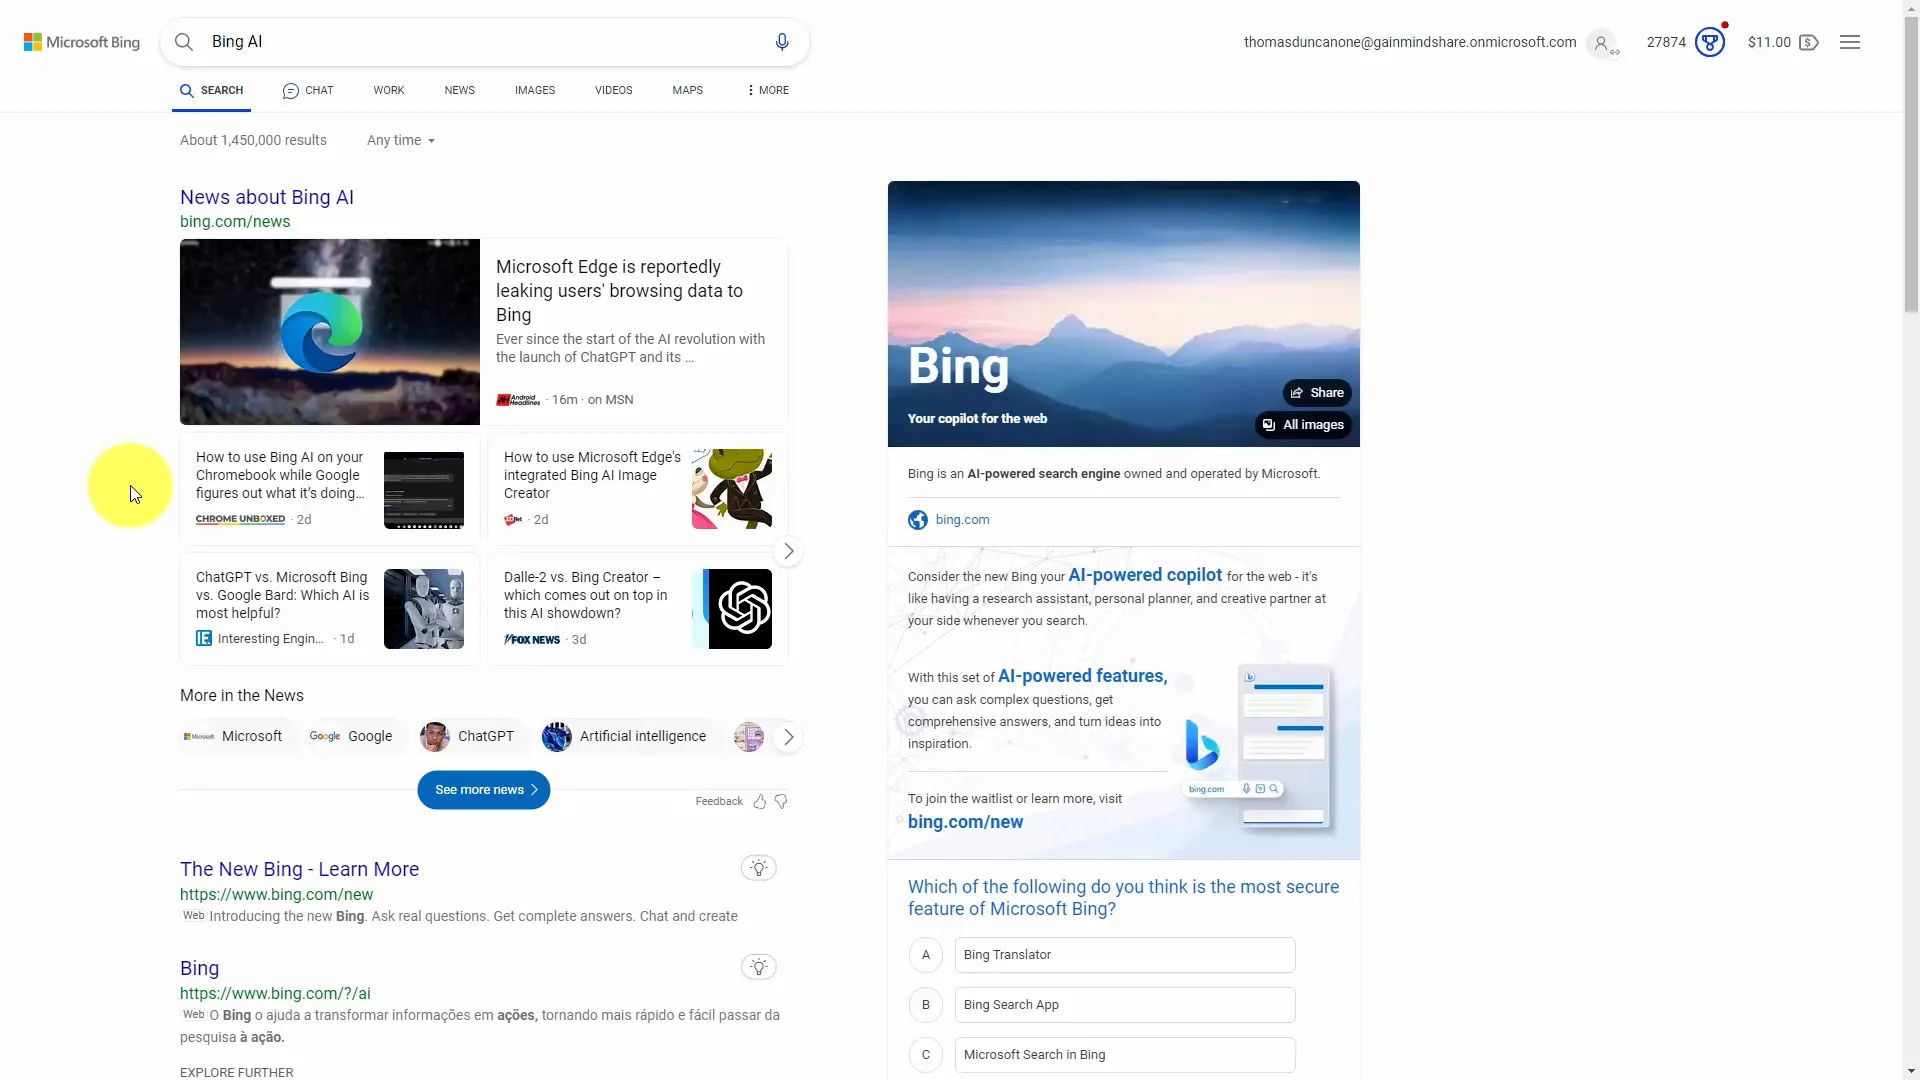This screenshot has height=1080, width=1920.
Task: Click the globe icon next to bing.com
Action: pos(917,519)
